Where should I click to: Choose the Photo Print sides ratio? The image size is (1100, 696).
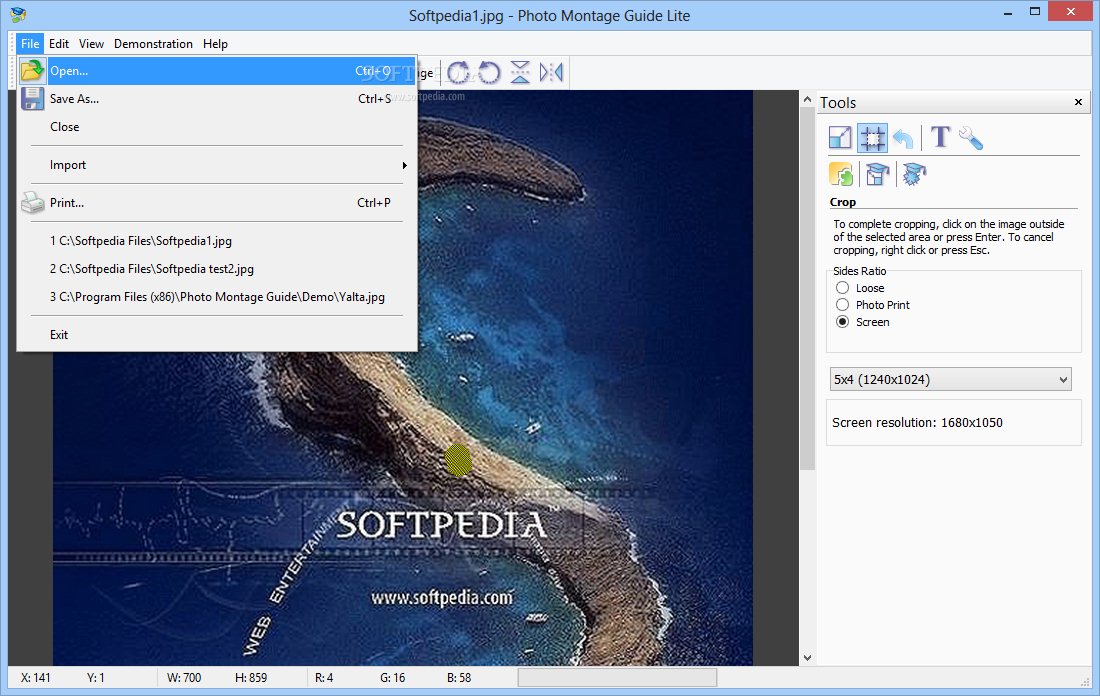click(x=843, y=304)
